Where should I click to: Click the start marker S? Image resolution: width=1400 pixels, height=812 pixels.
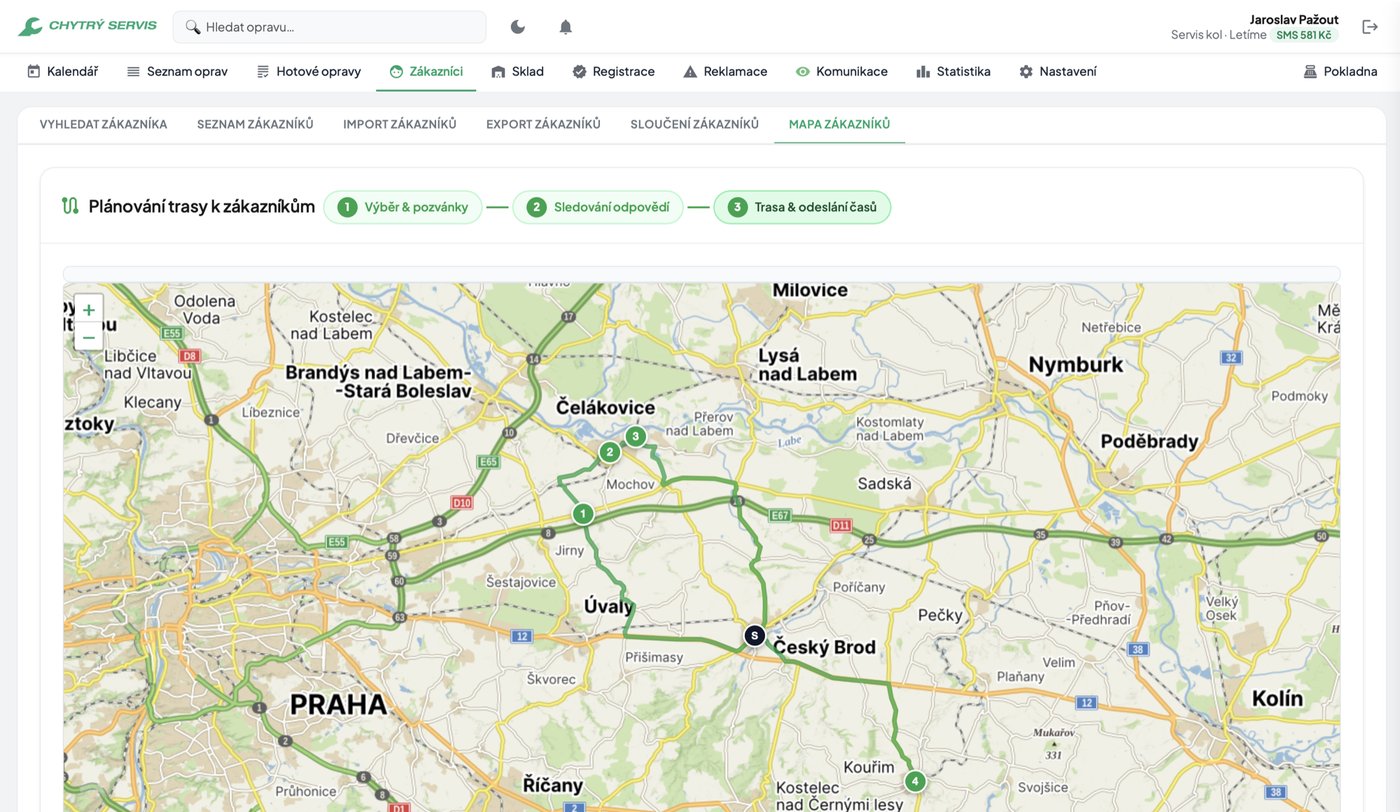point(754,635)
